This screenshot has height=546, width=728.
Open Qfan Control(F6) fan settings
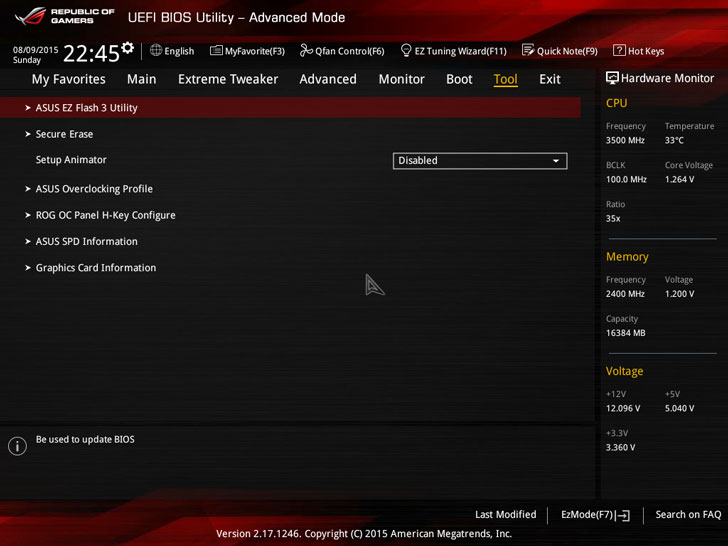342,51
